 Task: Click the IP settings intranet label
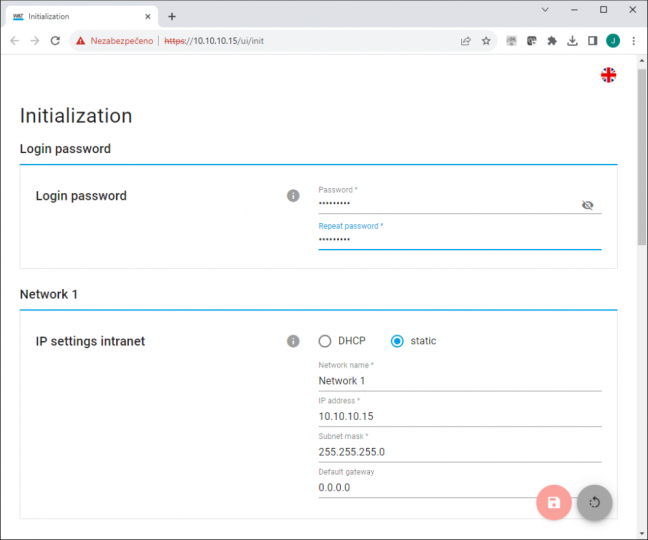[90, 341]
